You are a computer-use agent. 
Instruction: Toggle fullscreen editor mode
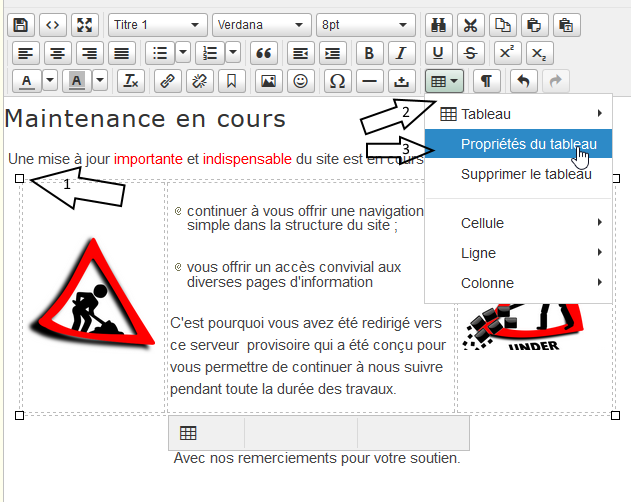85,25
